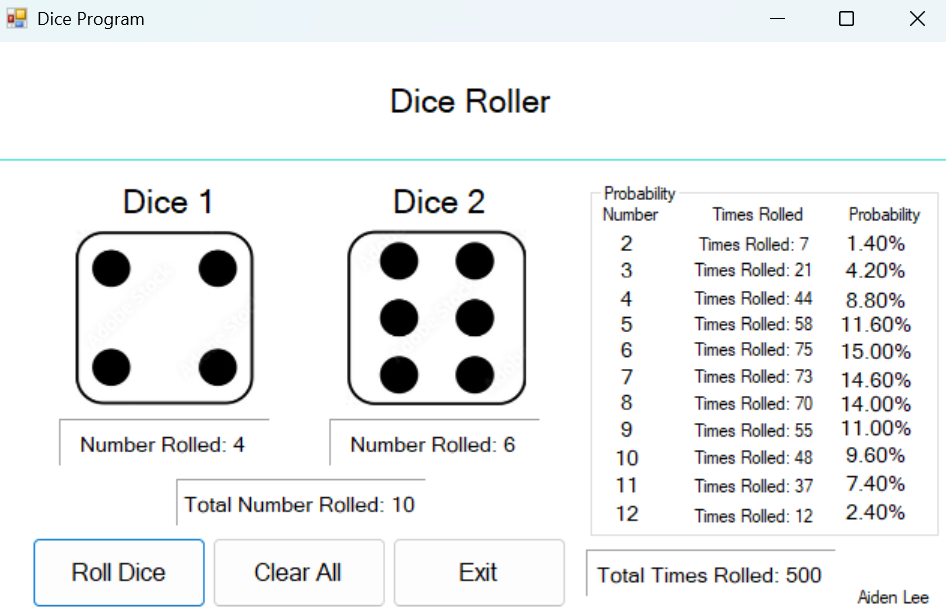Click the Total Times Rolled: 500 label
This screenshot has height=612, width=946.
click(x=709, y=575)
